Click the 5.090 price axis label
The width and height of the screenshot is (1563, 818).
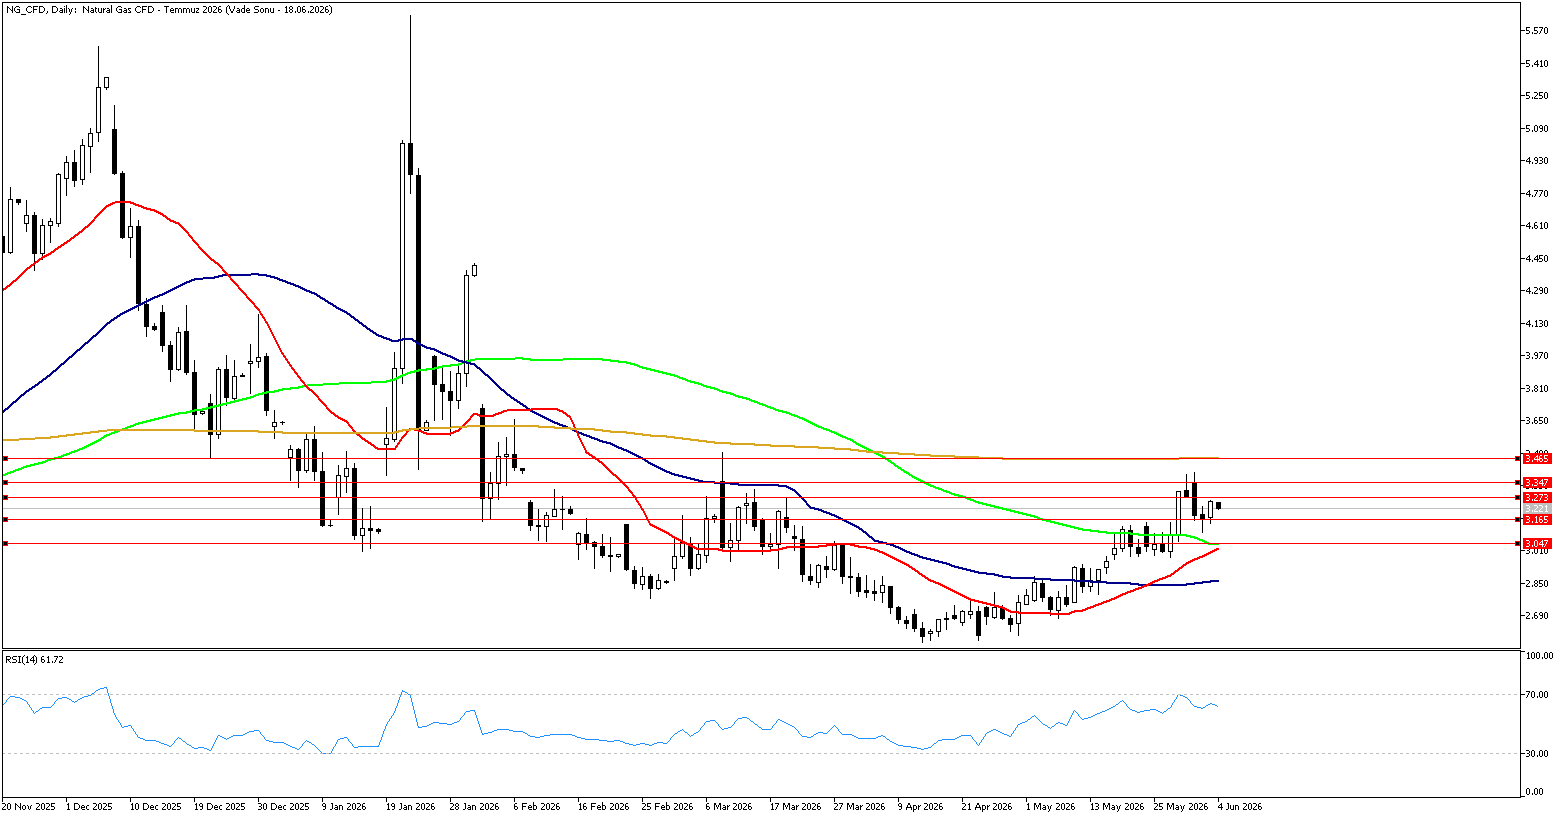tap(1537, 128)
